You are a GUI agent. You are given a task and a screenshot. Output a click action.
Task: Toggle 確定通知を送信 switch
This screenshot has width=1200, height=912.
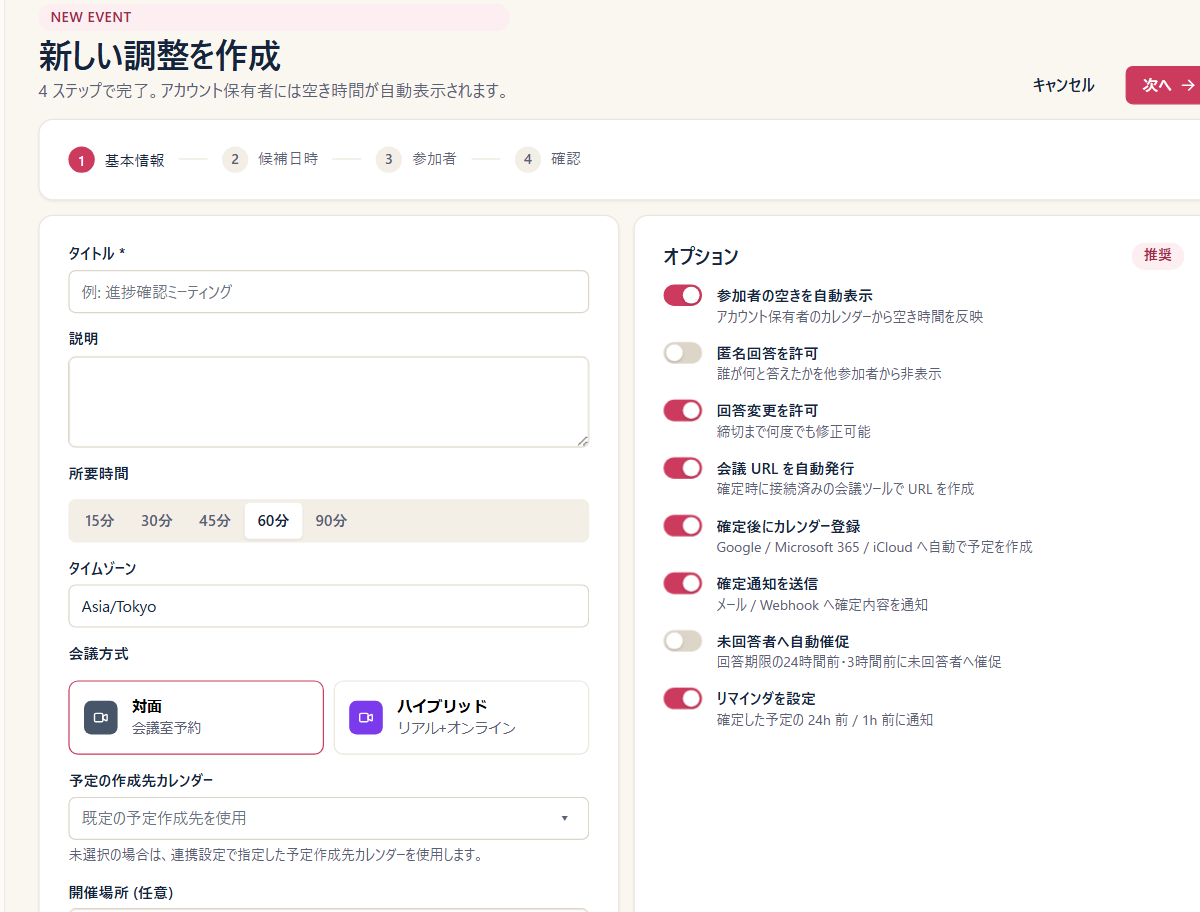click(x=683, y=583)
